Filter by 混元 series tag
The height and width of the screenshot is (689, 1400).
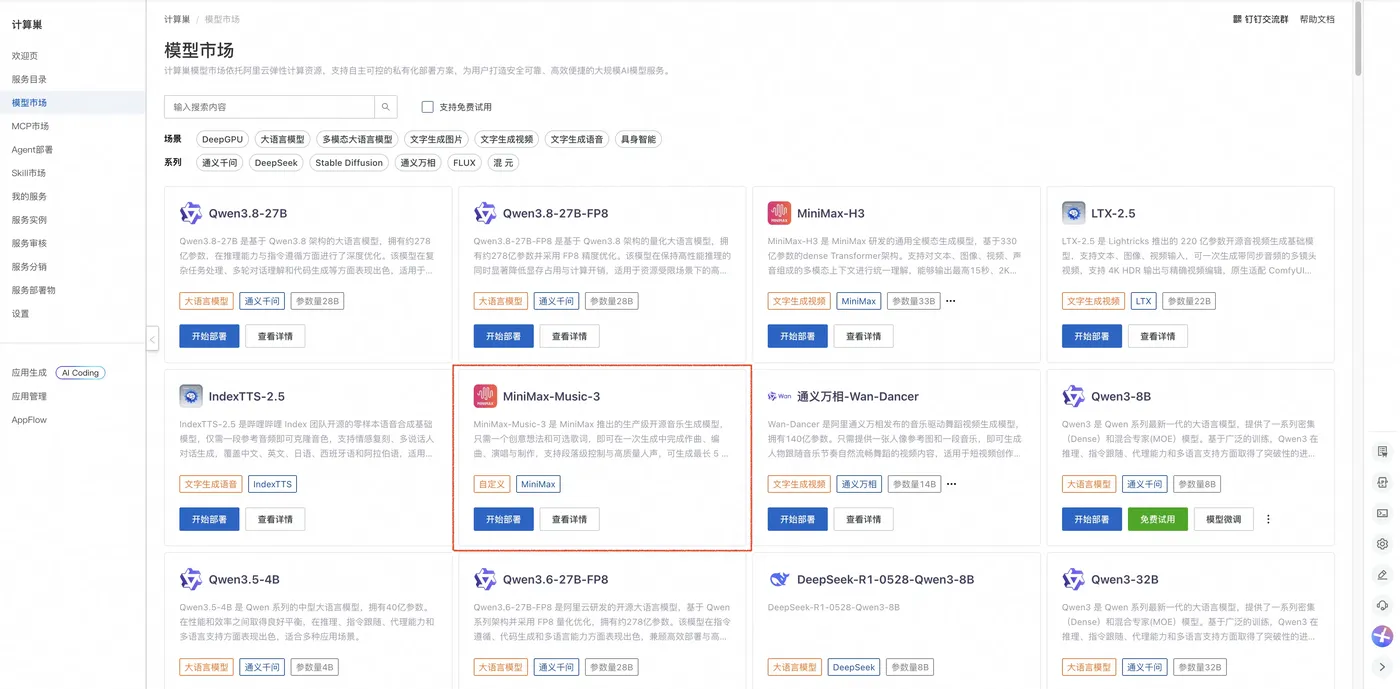(x=503, y=163)
